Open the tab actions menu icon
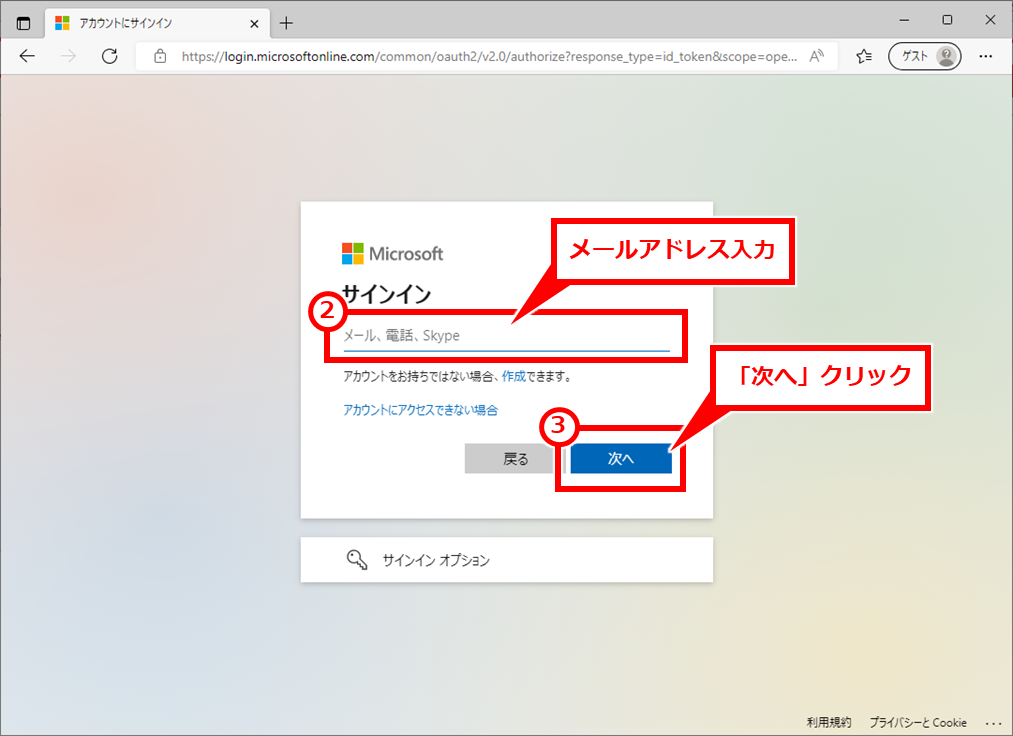Viewport: 1013px width, 736px height. pos(23,23)
